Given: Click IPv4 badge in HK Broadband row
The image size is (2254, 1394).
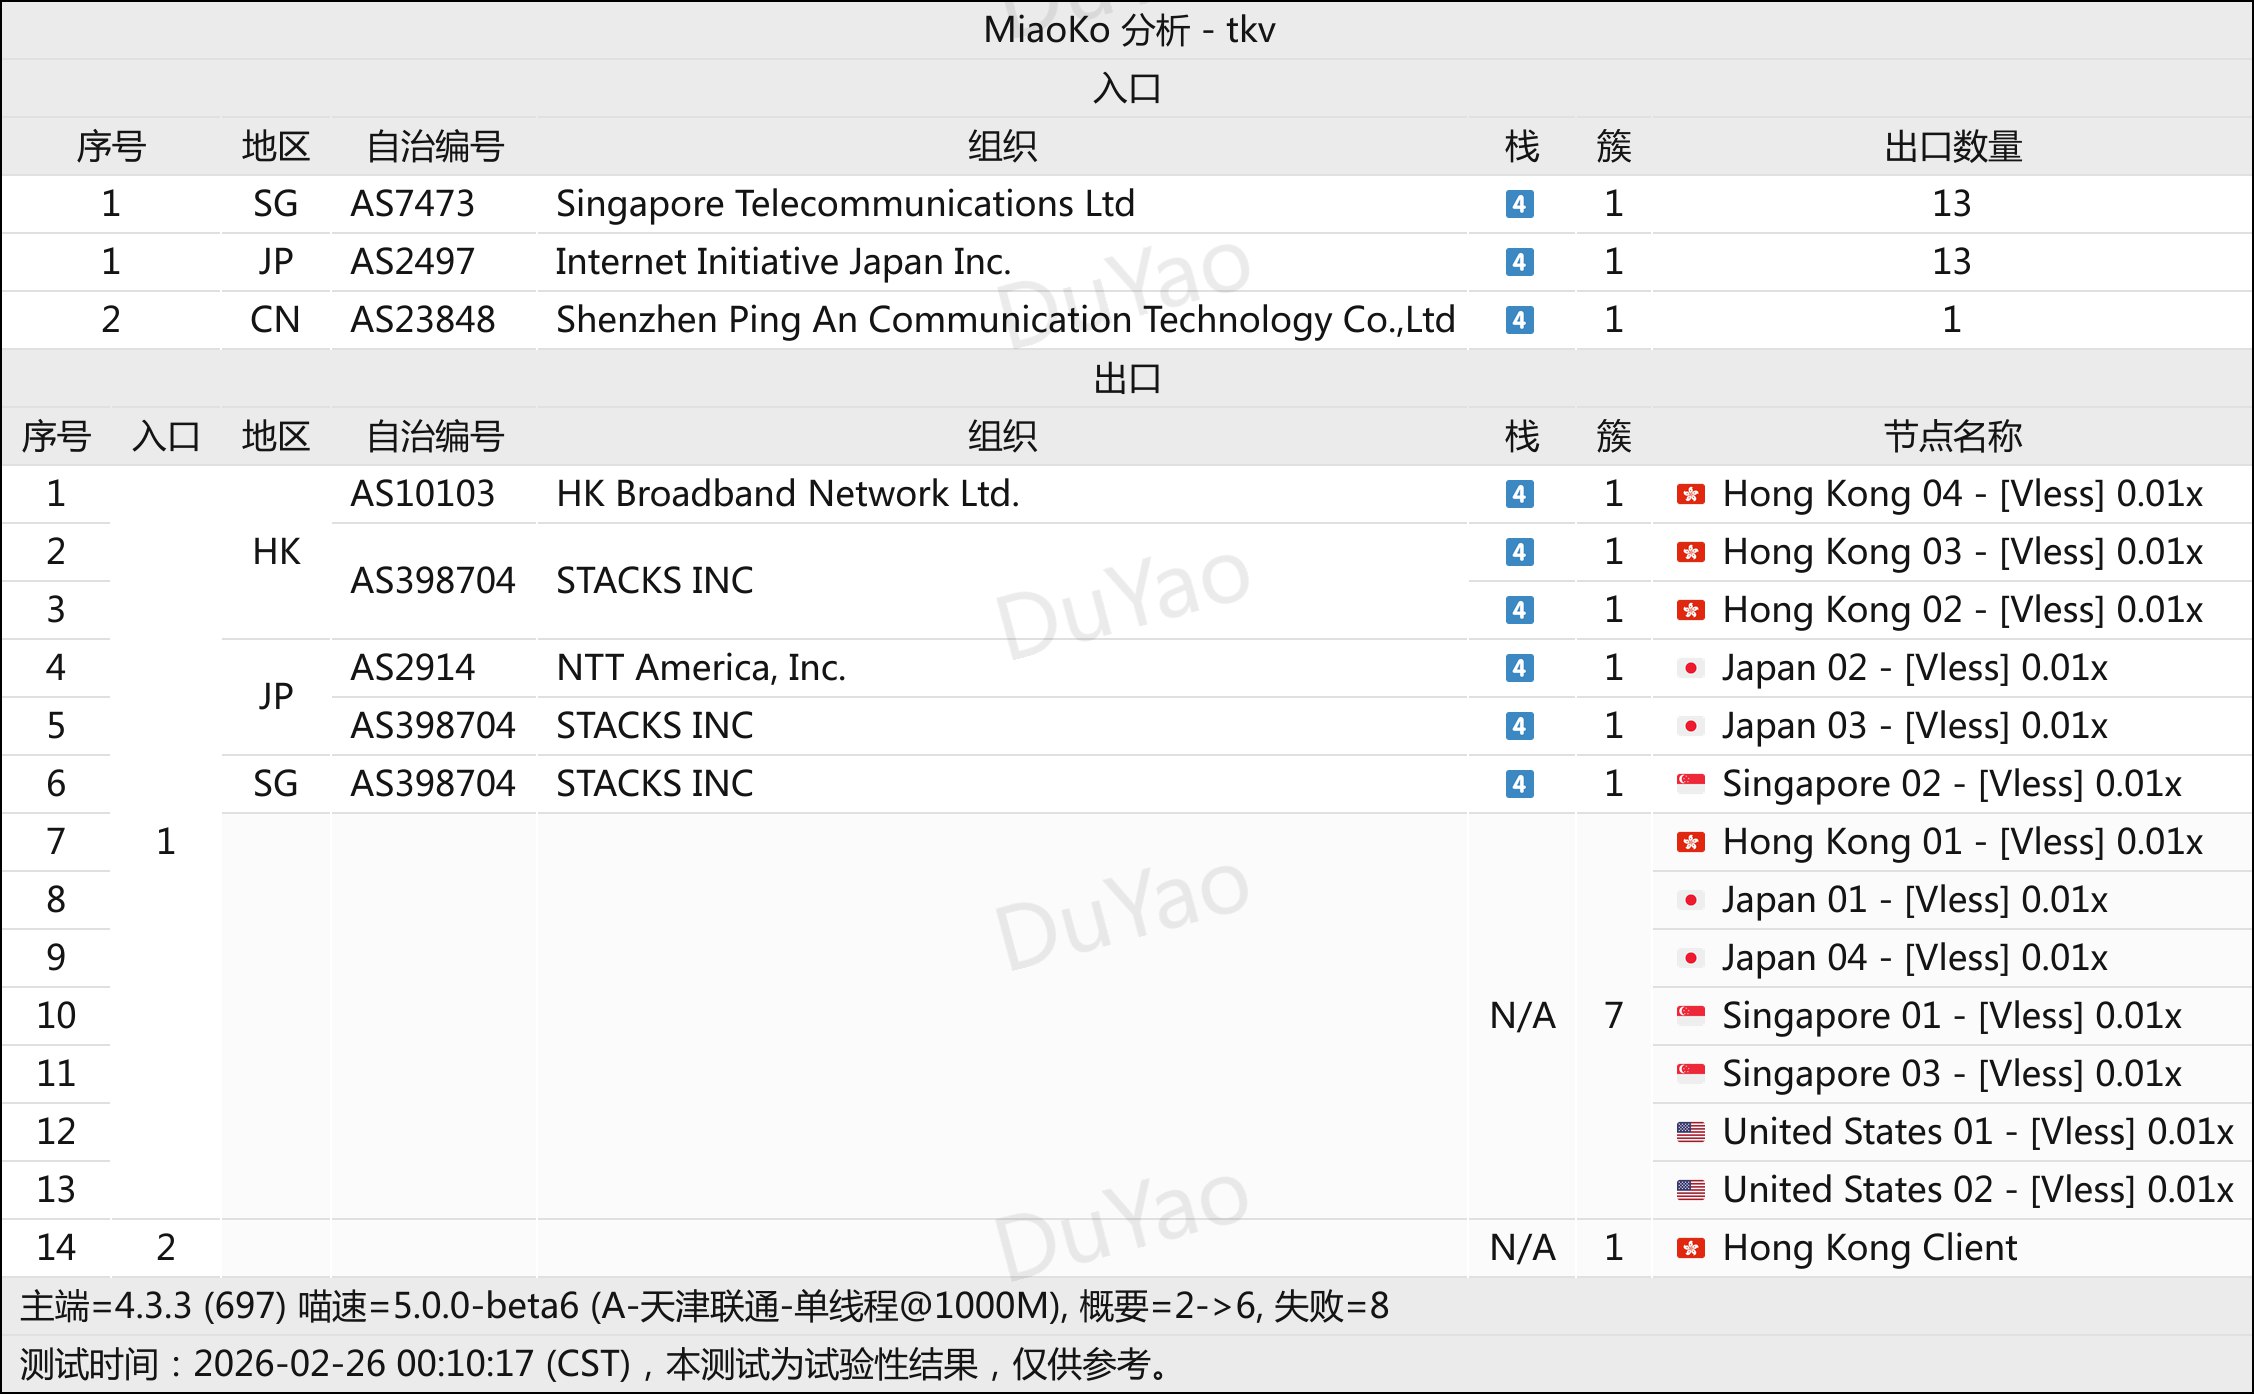Looking at the screenshot, I should (x=1519, y=494).
